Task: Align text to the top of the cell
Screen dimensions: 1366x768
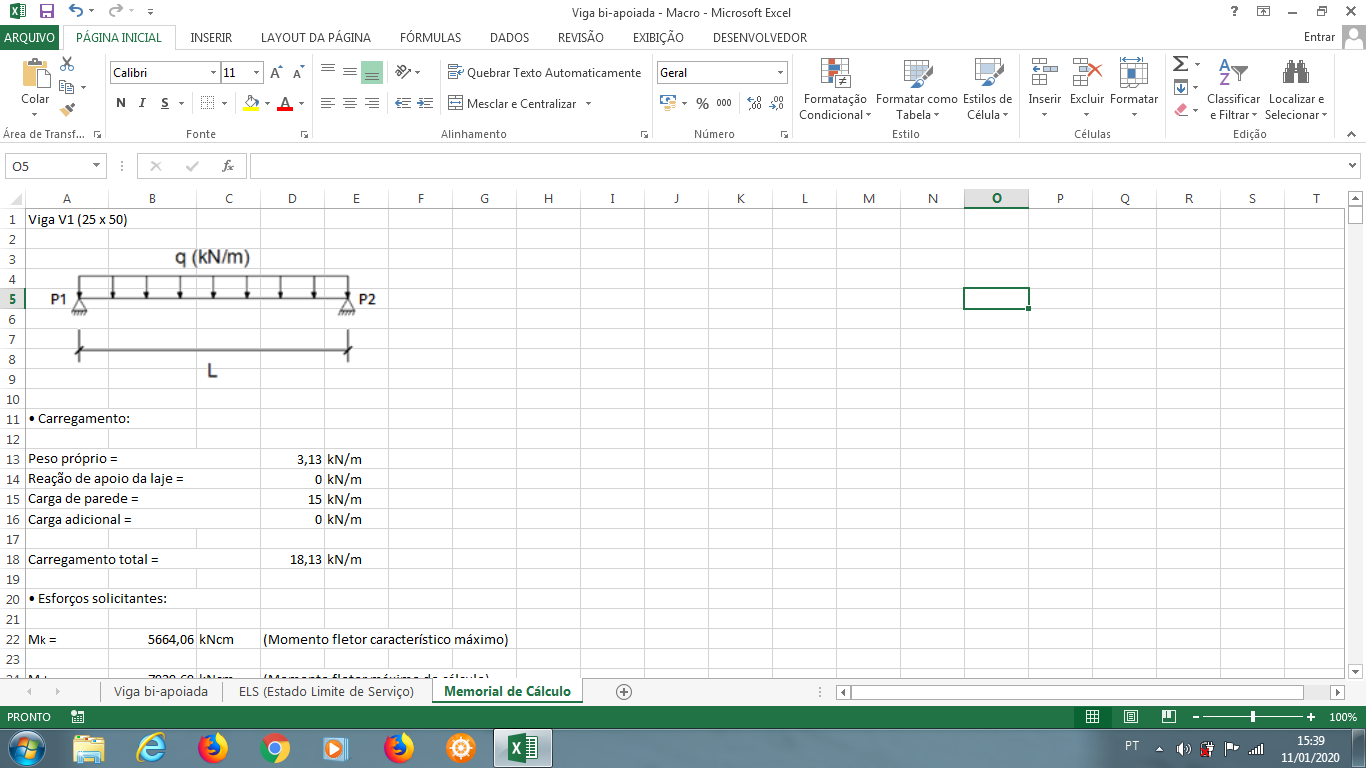Action: [328, 72]
